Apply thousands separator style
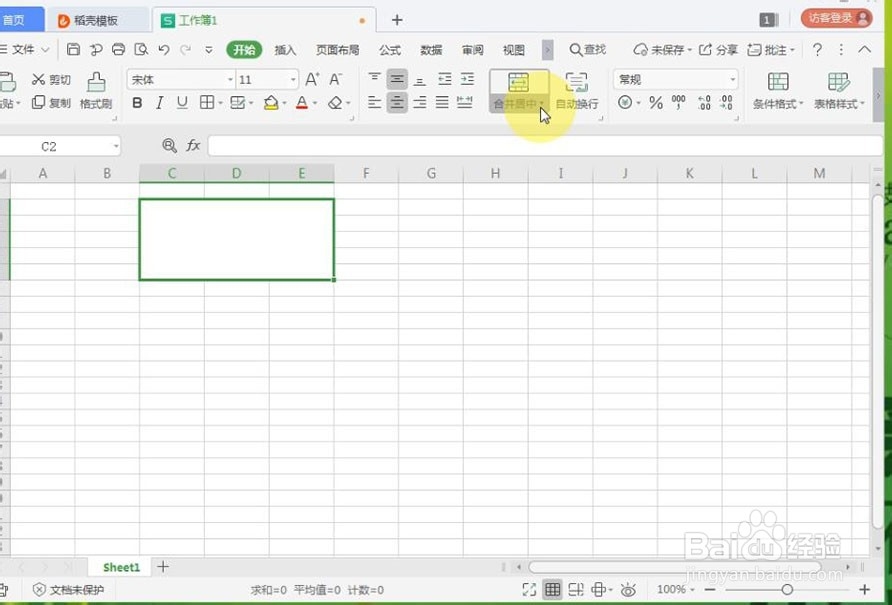Image resolution: width=892 pixels, height=605 pixels. pos(679,103)
